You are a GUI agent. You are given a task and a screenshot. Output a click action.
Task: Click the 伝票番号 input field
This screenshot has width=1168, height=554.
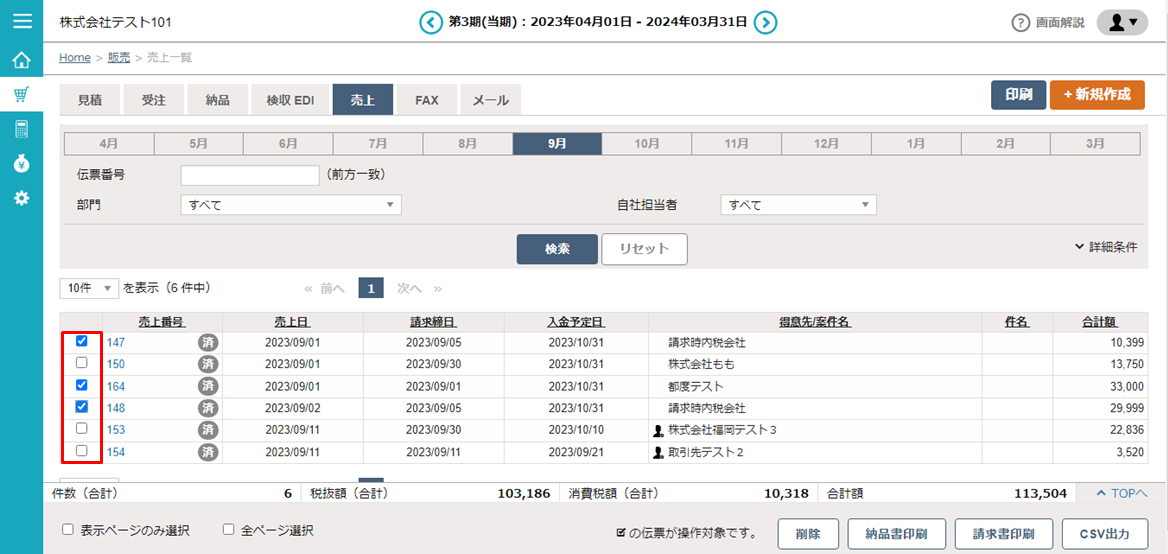[x=249, y=175]
